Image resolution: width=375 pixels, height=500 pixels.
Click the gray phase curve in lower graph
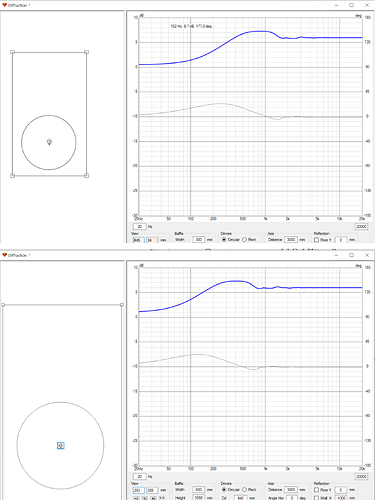click(x=198, y=355)
